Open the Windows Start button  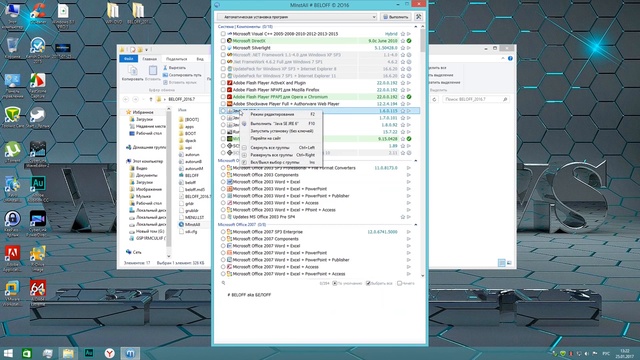tap(8, 353)
